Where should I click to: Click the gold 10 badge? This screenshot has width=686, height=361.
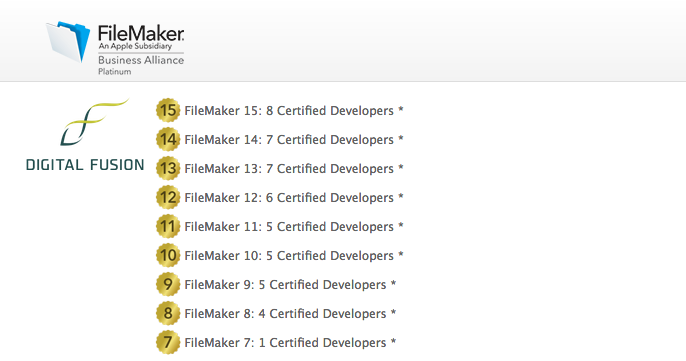tap(168, 255)
